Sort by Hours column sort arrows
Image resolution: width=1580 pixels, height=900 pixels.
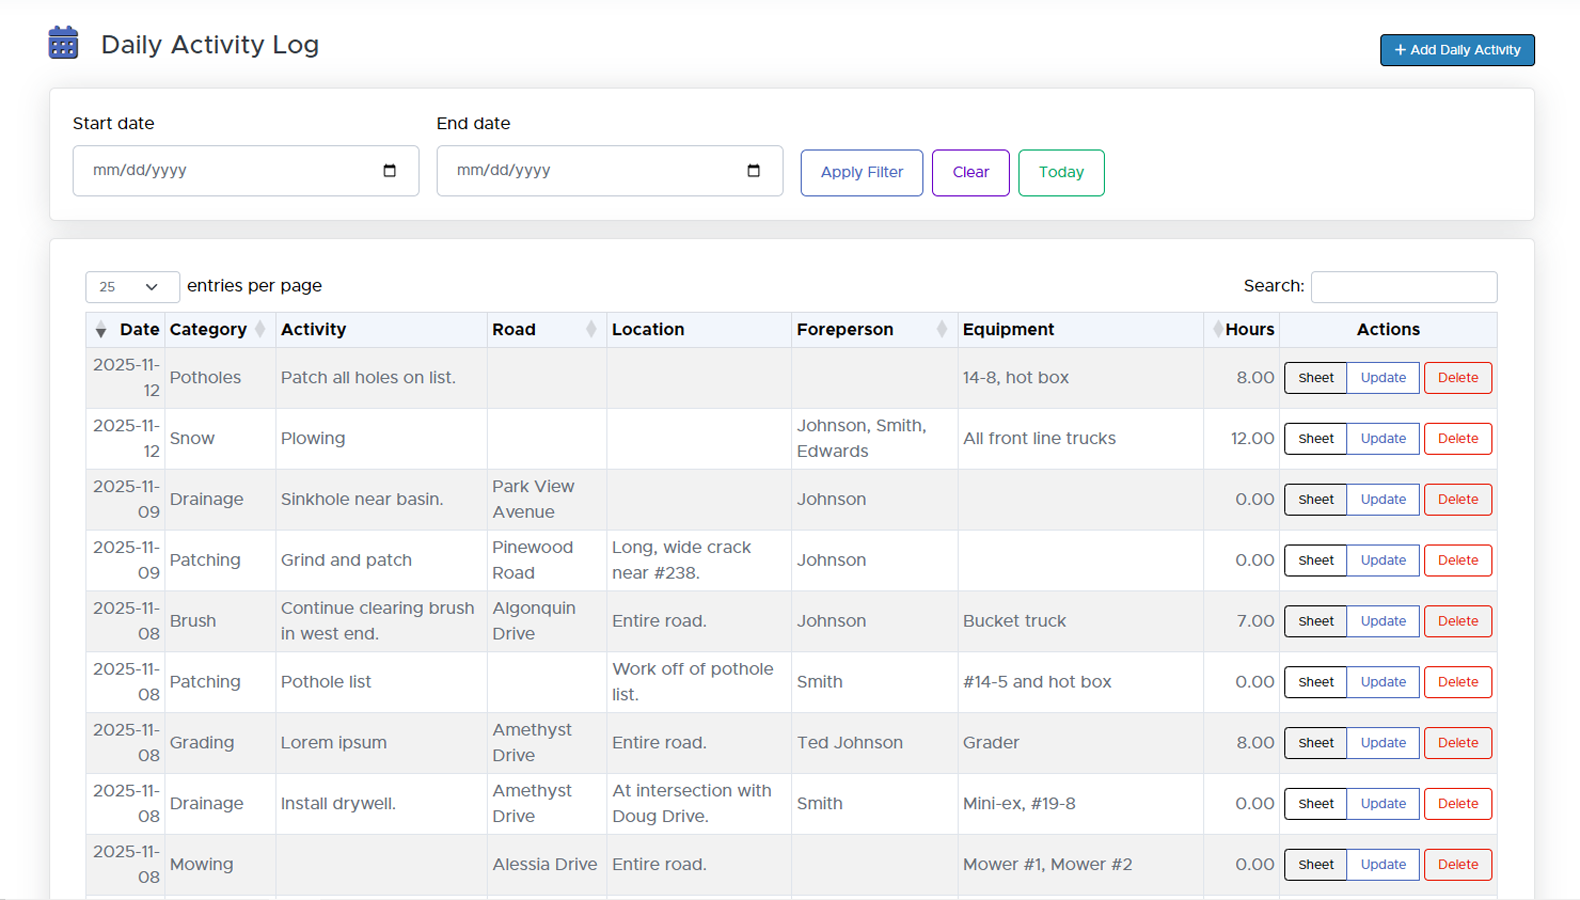coord(1217,330)
